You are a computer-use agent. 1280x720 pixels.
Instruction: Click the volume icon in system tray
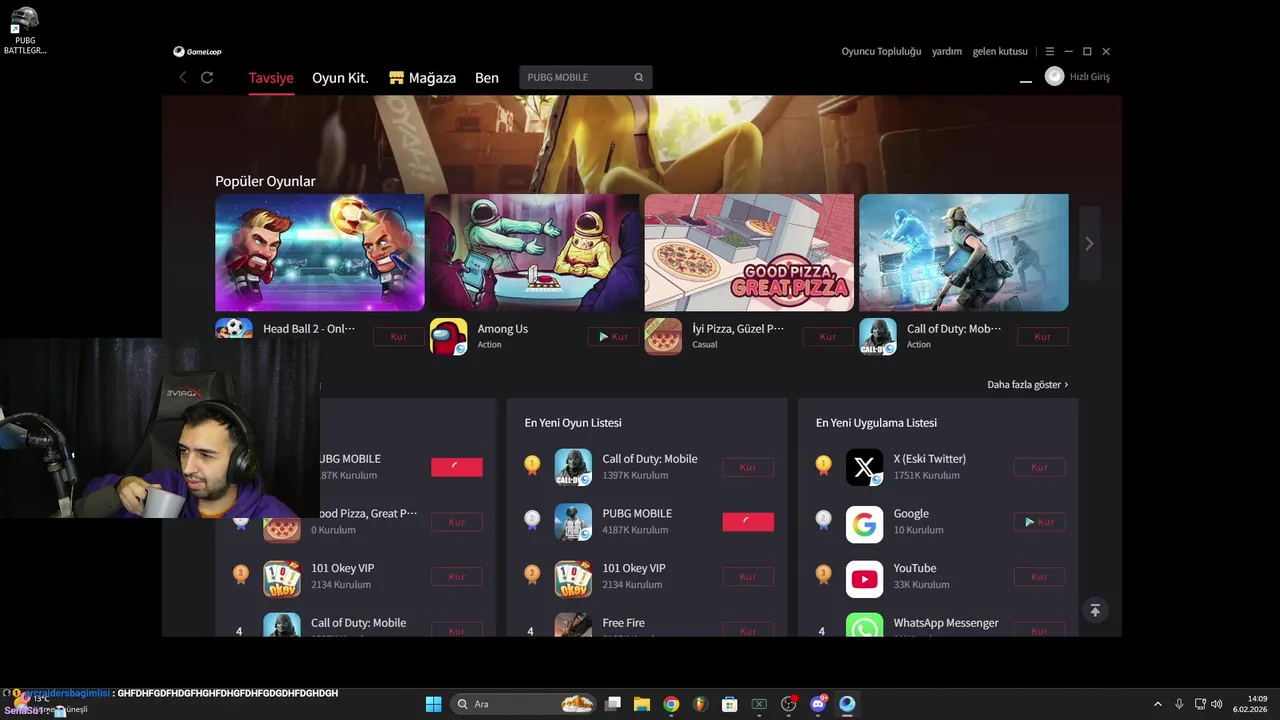click(1217, 704)
